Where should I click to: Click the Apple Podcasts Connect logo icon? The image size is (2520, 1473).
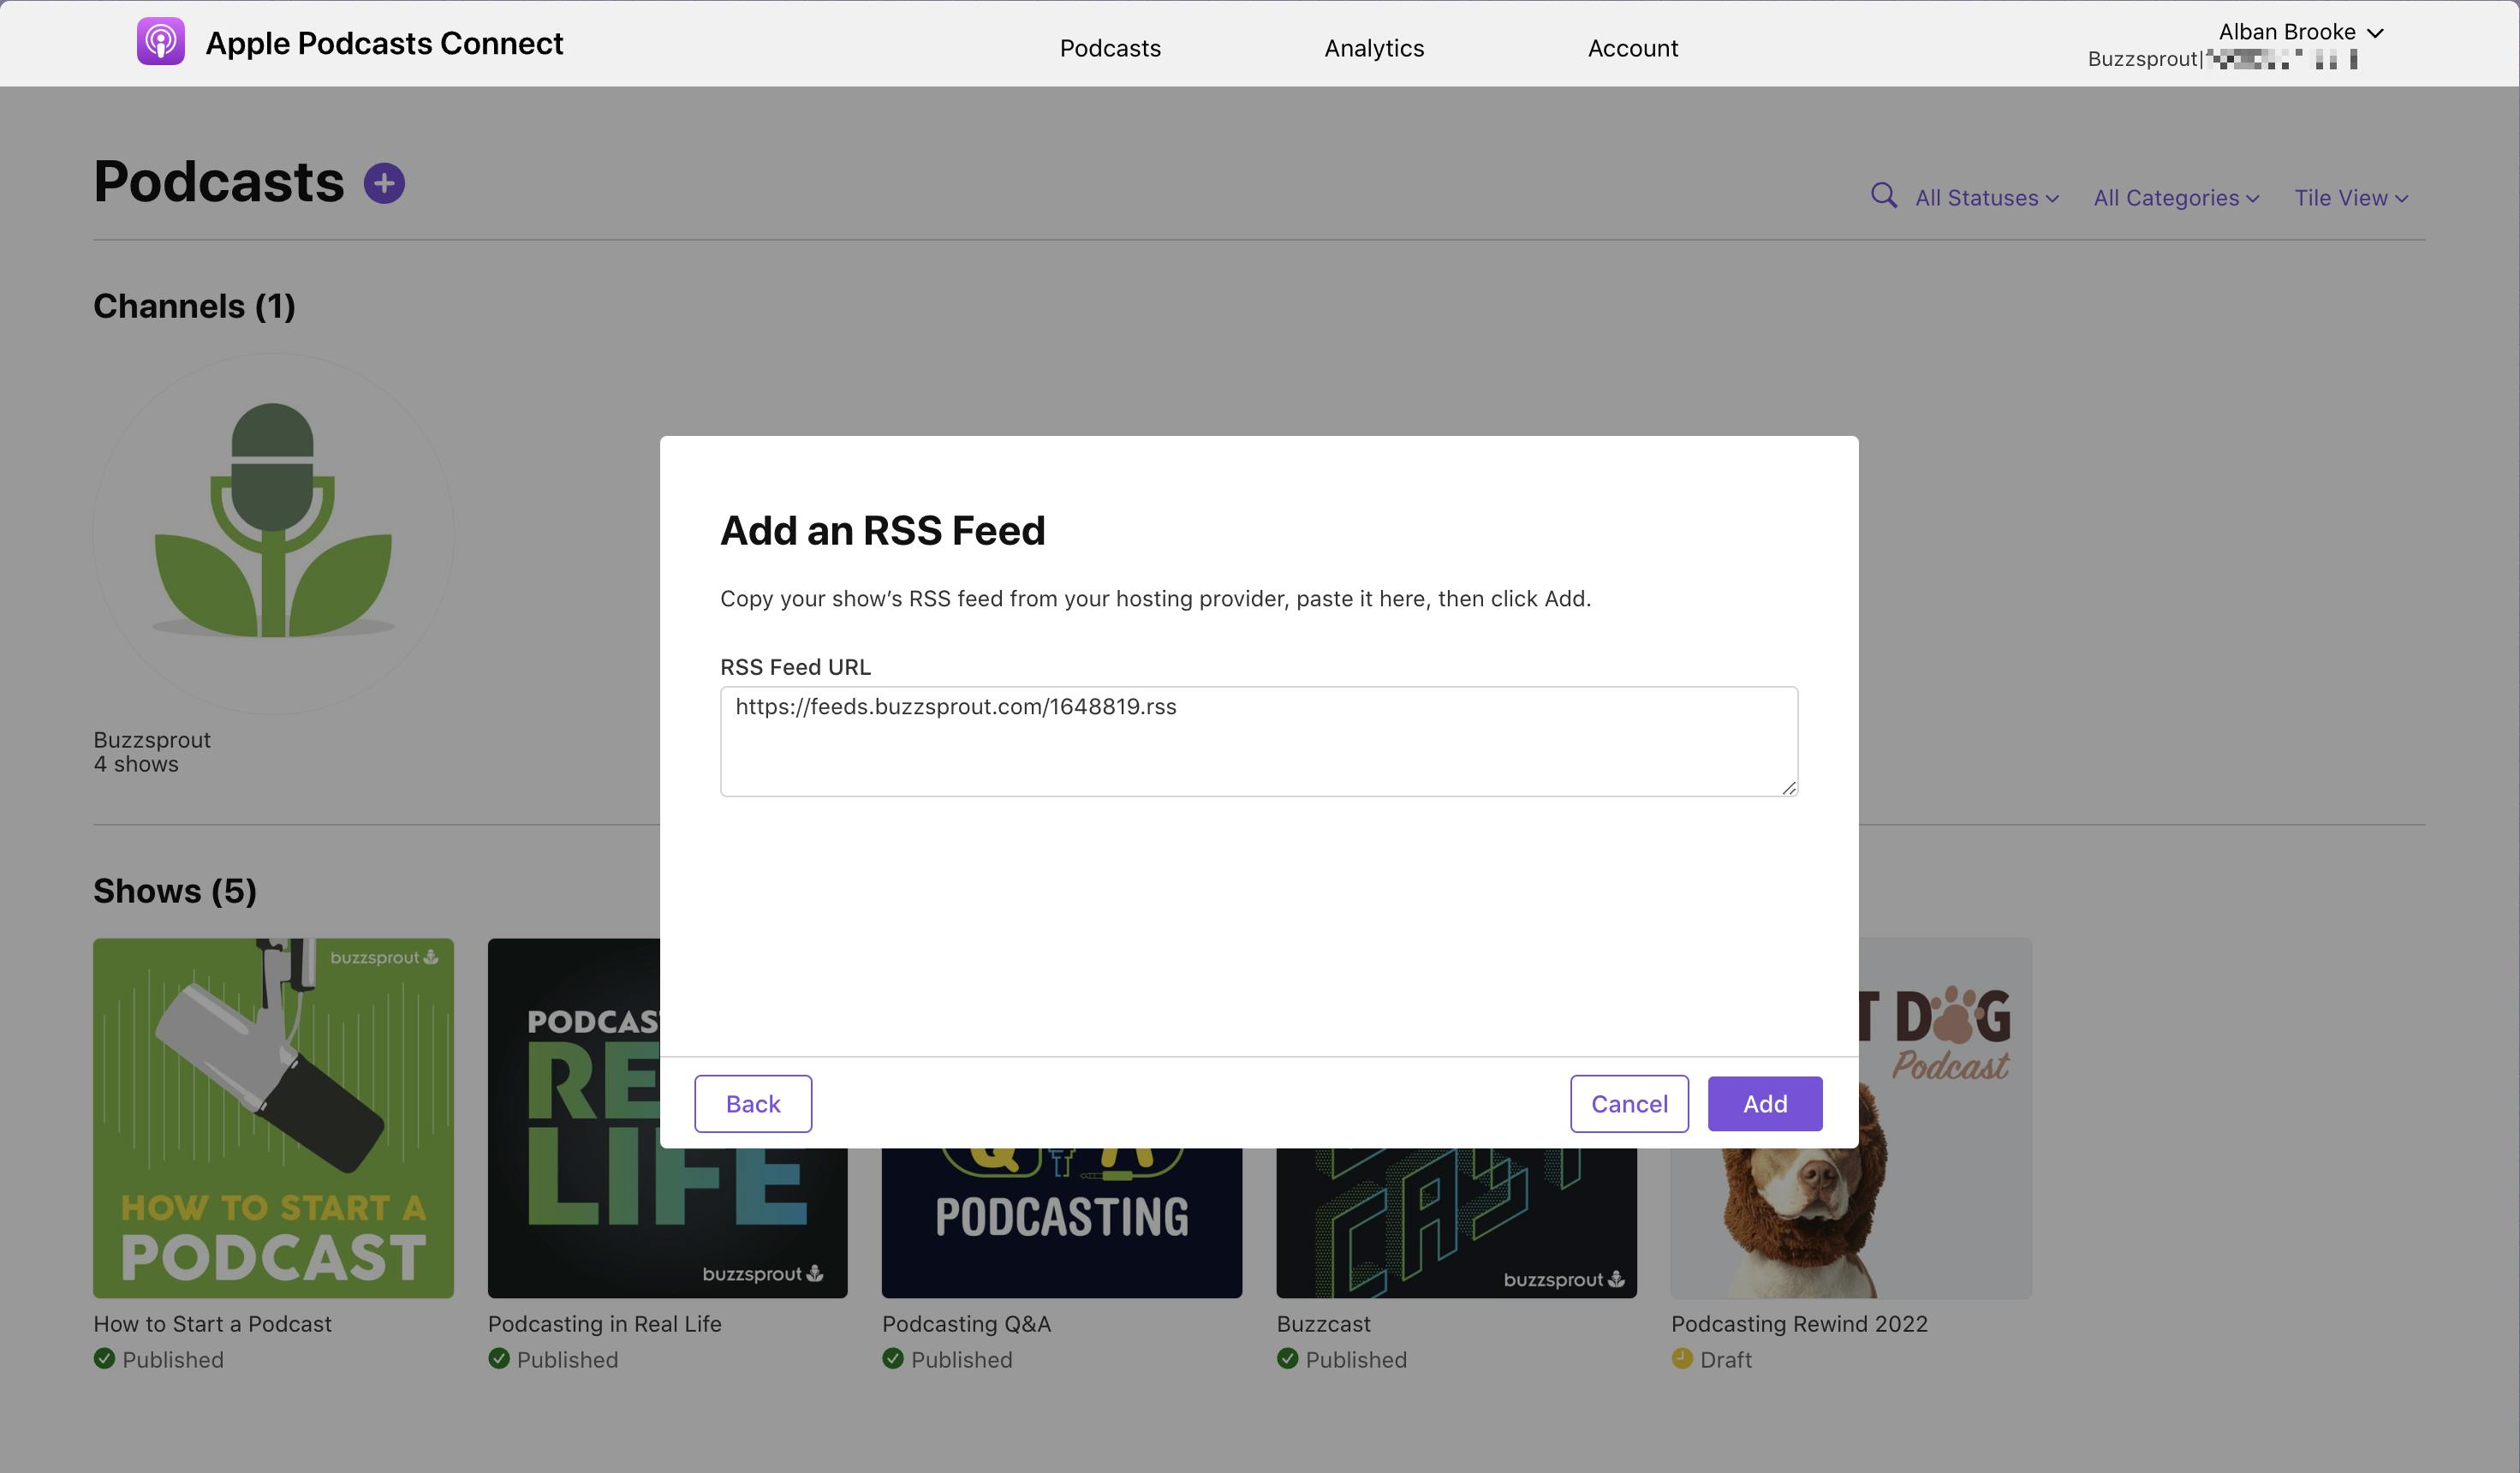161,42
